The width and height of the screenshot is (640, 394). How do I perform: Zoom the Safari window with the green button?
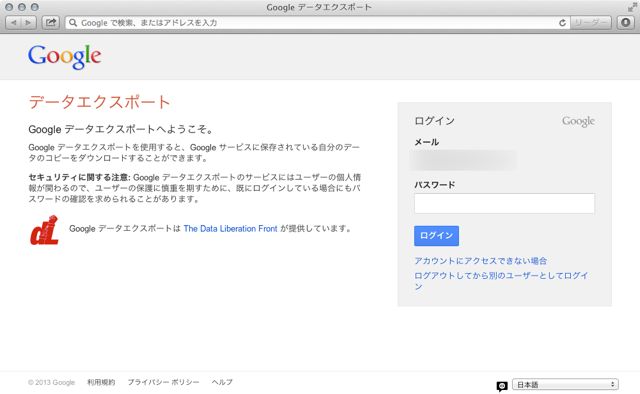[35, 7]
